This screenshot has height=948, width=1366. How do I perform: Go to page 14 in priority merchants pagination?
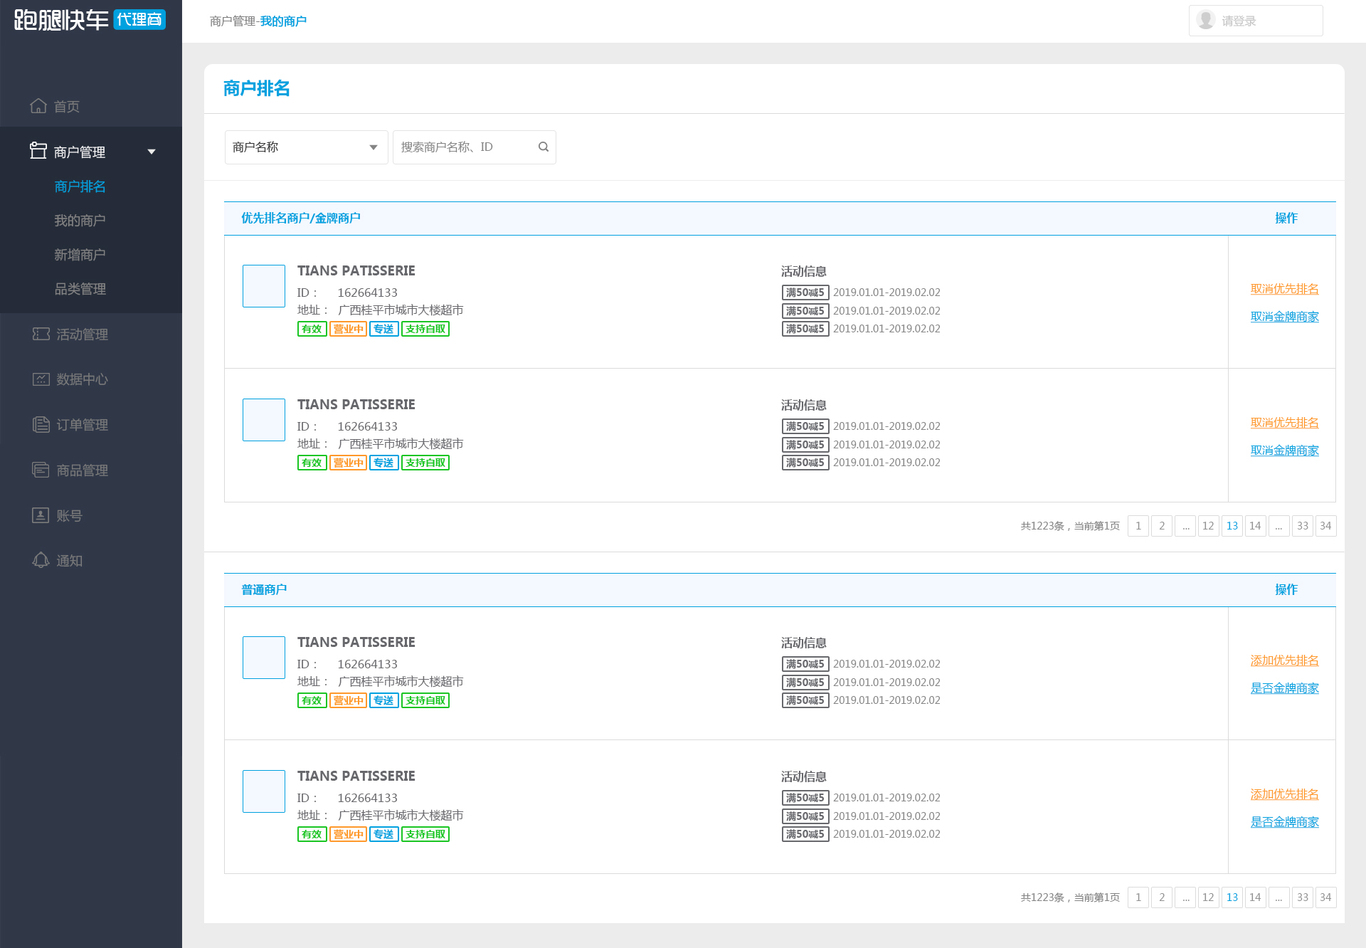click(x=1255, y=526)
